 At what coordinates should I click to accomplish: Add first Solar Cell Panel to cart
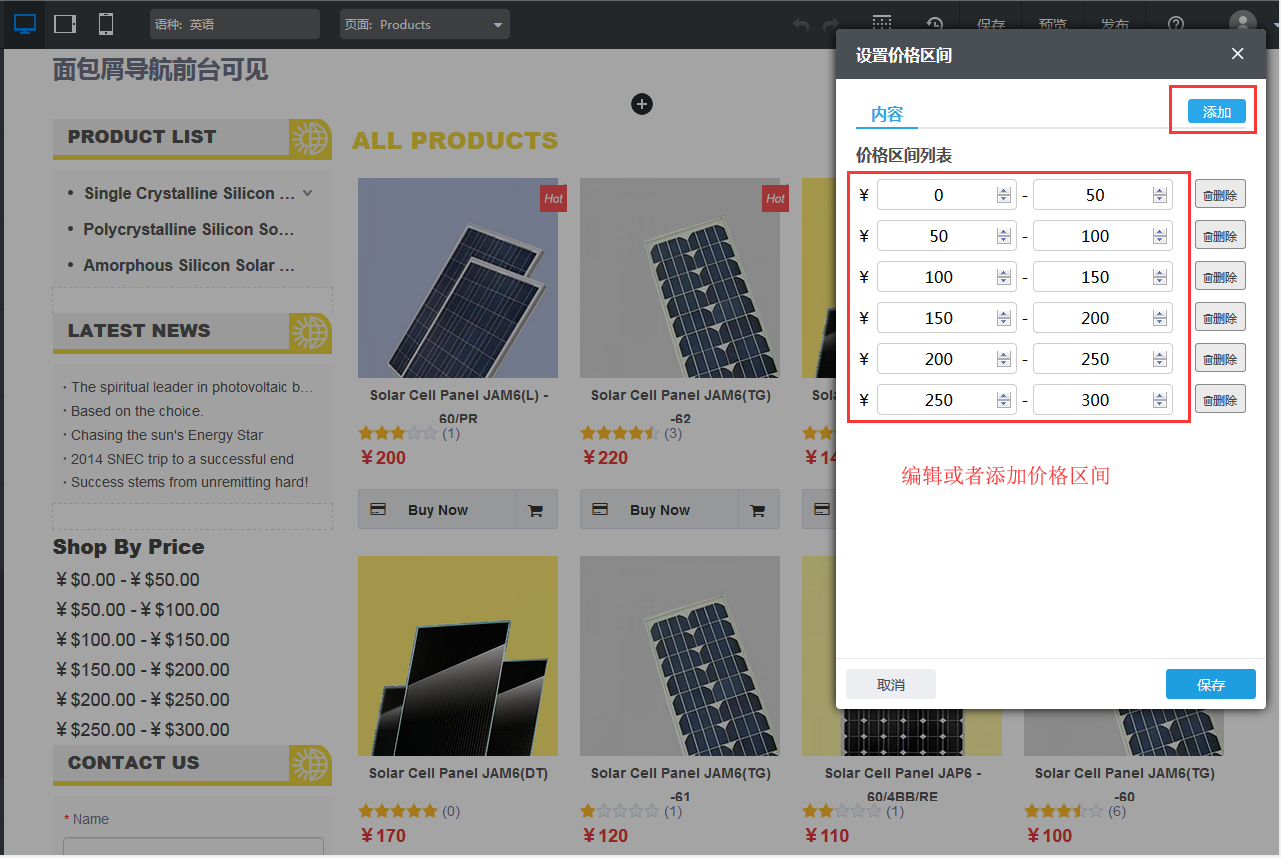536,510
